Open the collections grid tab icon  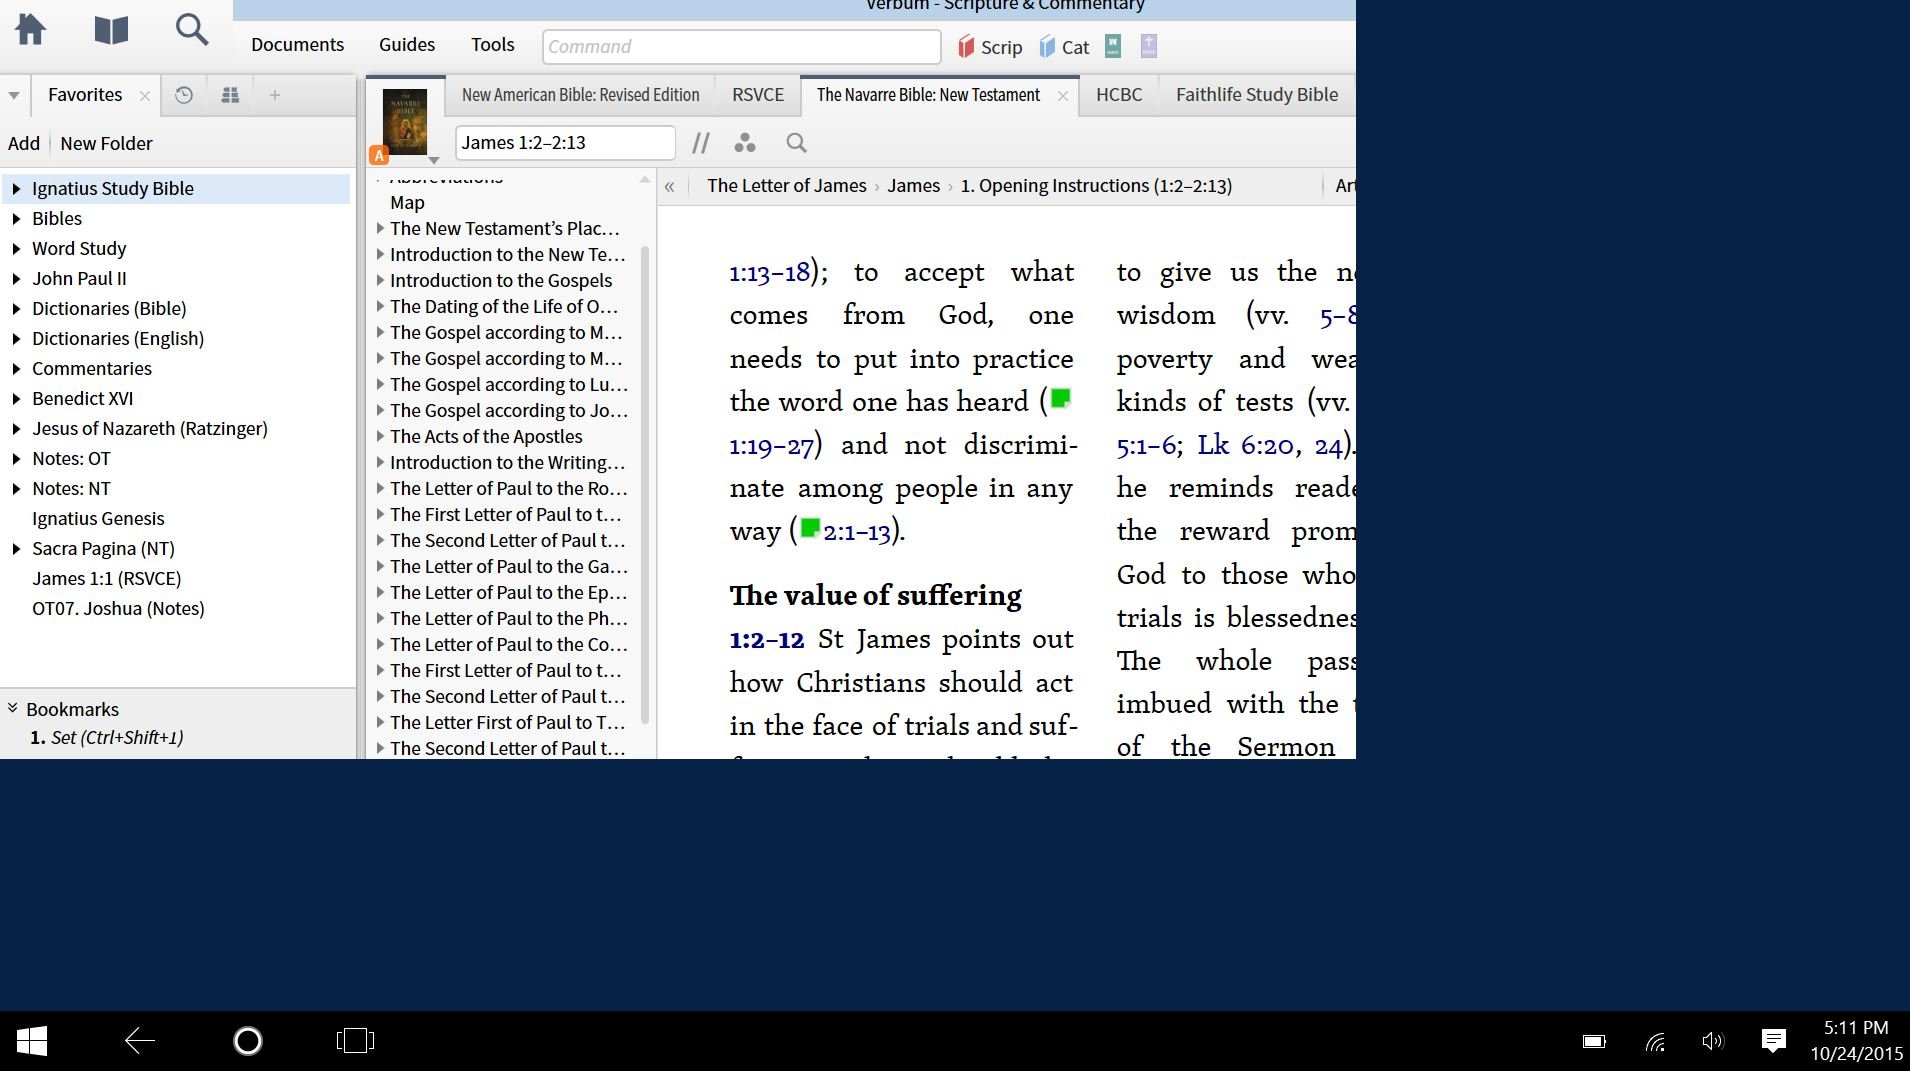click(x=230, y=95)
